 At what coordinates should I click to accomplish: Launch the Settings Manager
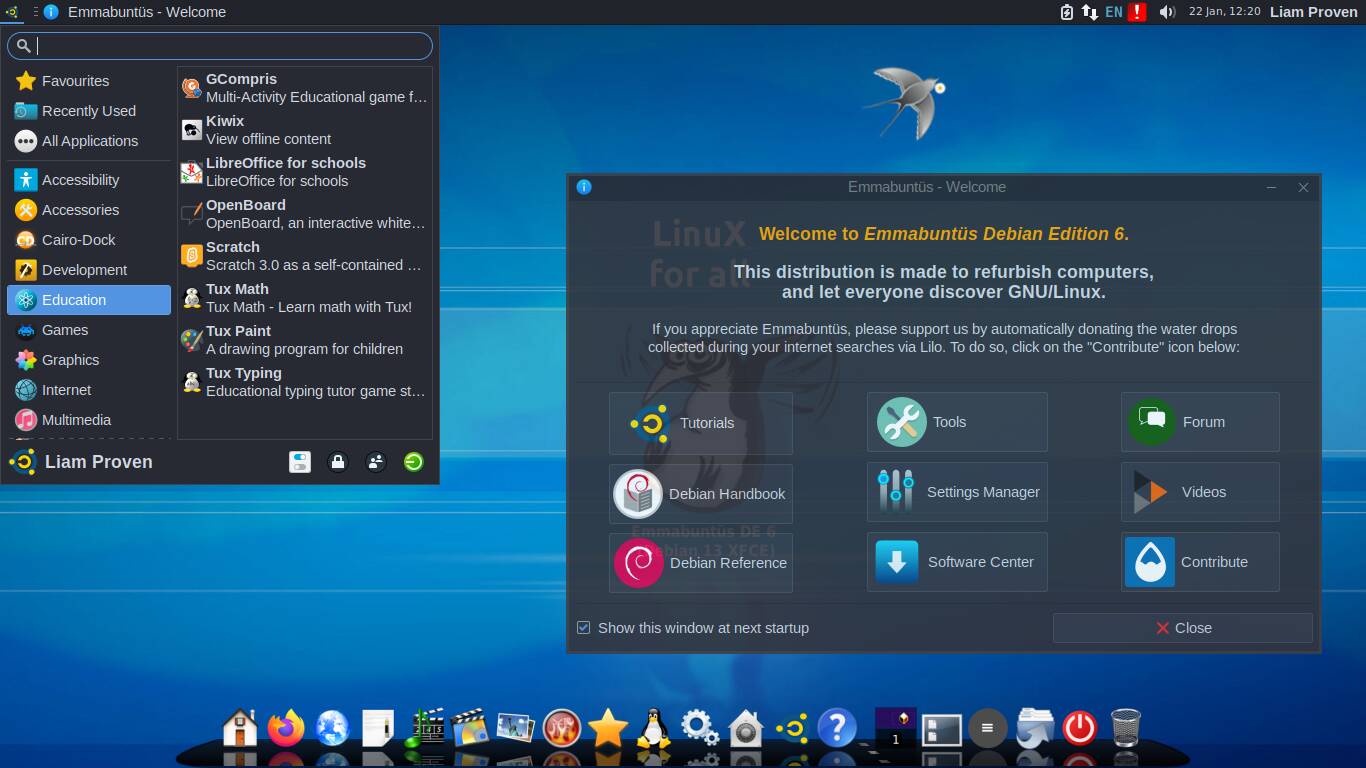pyautogui.click(x=956, y=492)
